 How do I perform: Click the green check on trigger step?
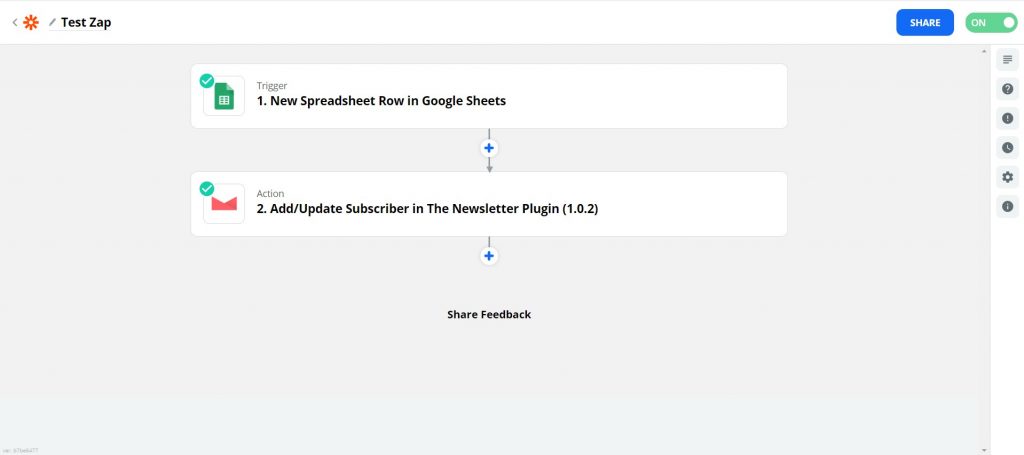[x=207, y=81]
